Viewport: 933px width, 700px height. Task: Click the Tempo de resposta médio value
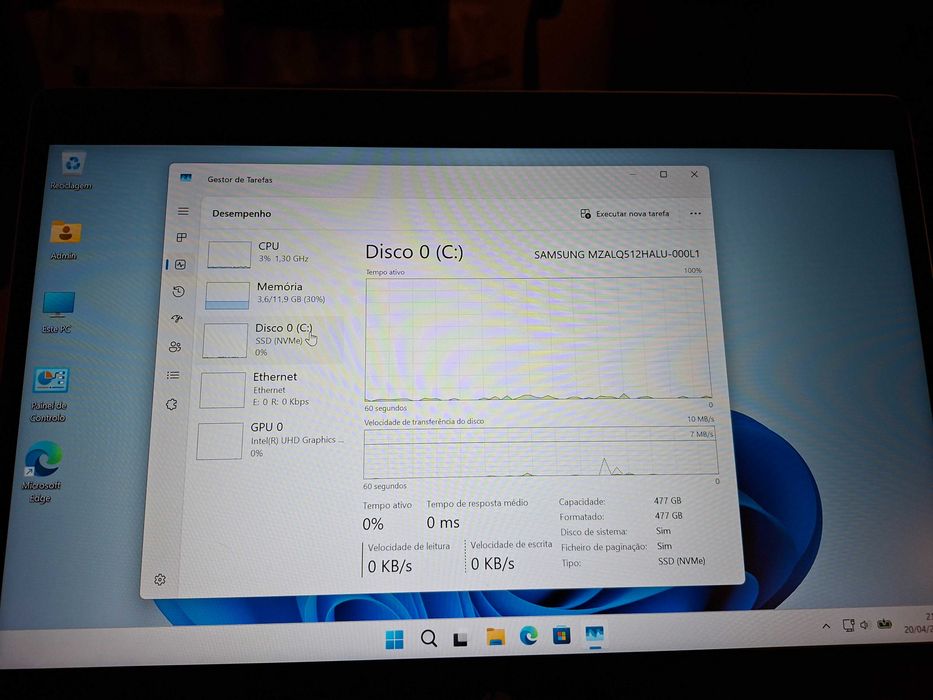point(443,523)
